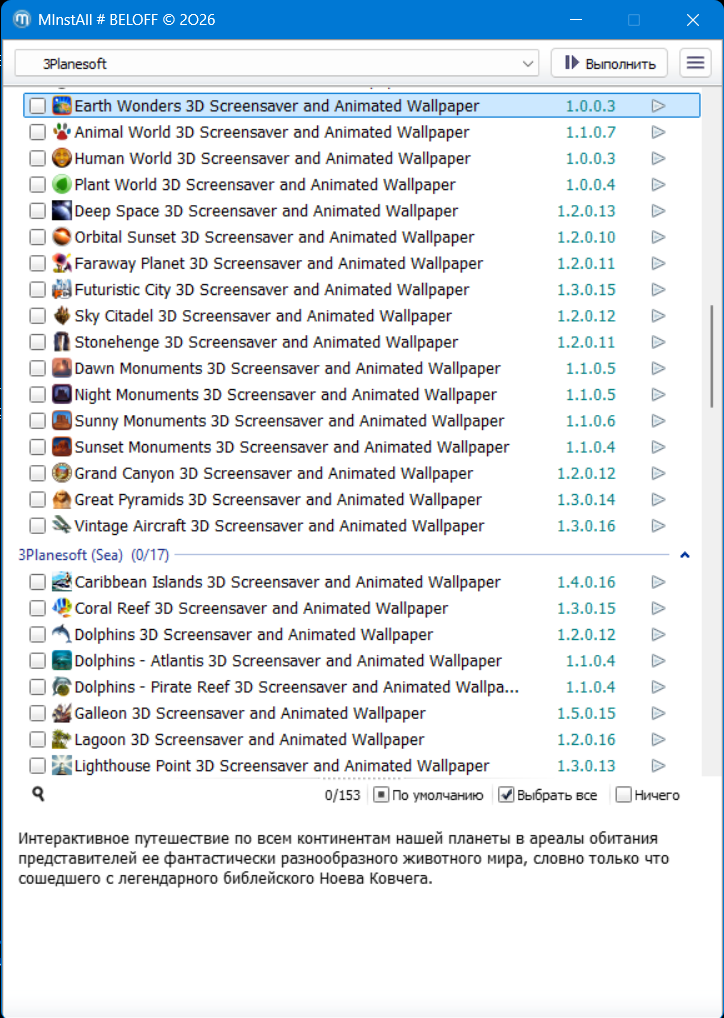Run Coral Reef with its play arrow

(x=658, y=608)
